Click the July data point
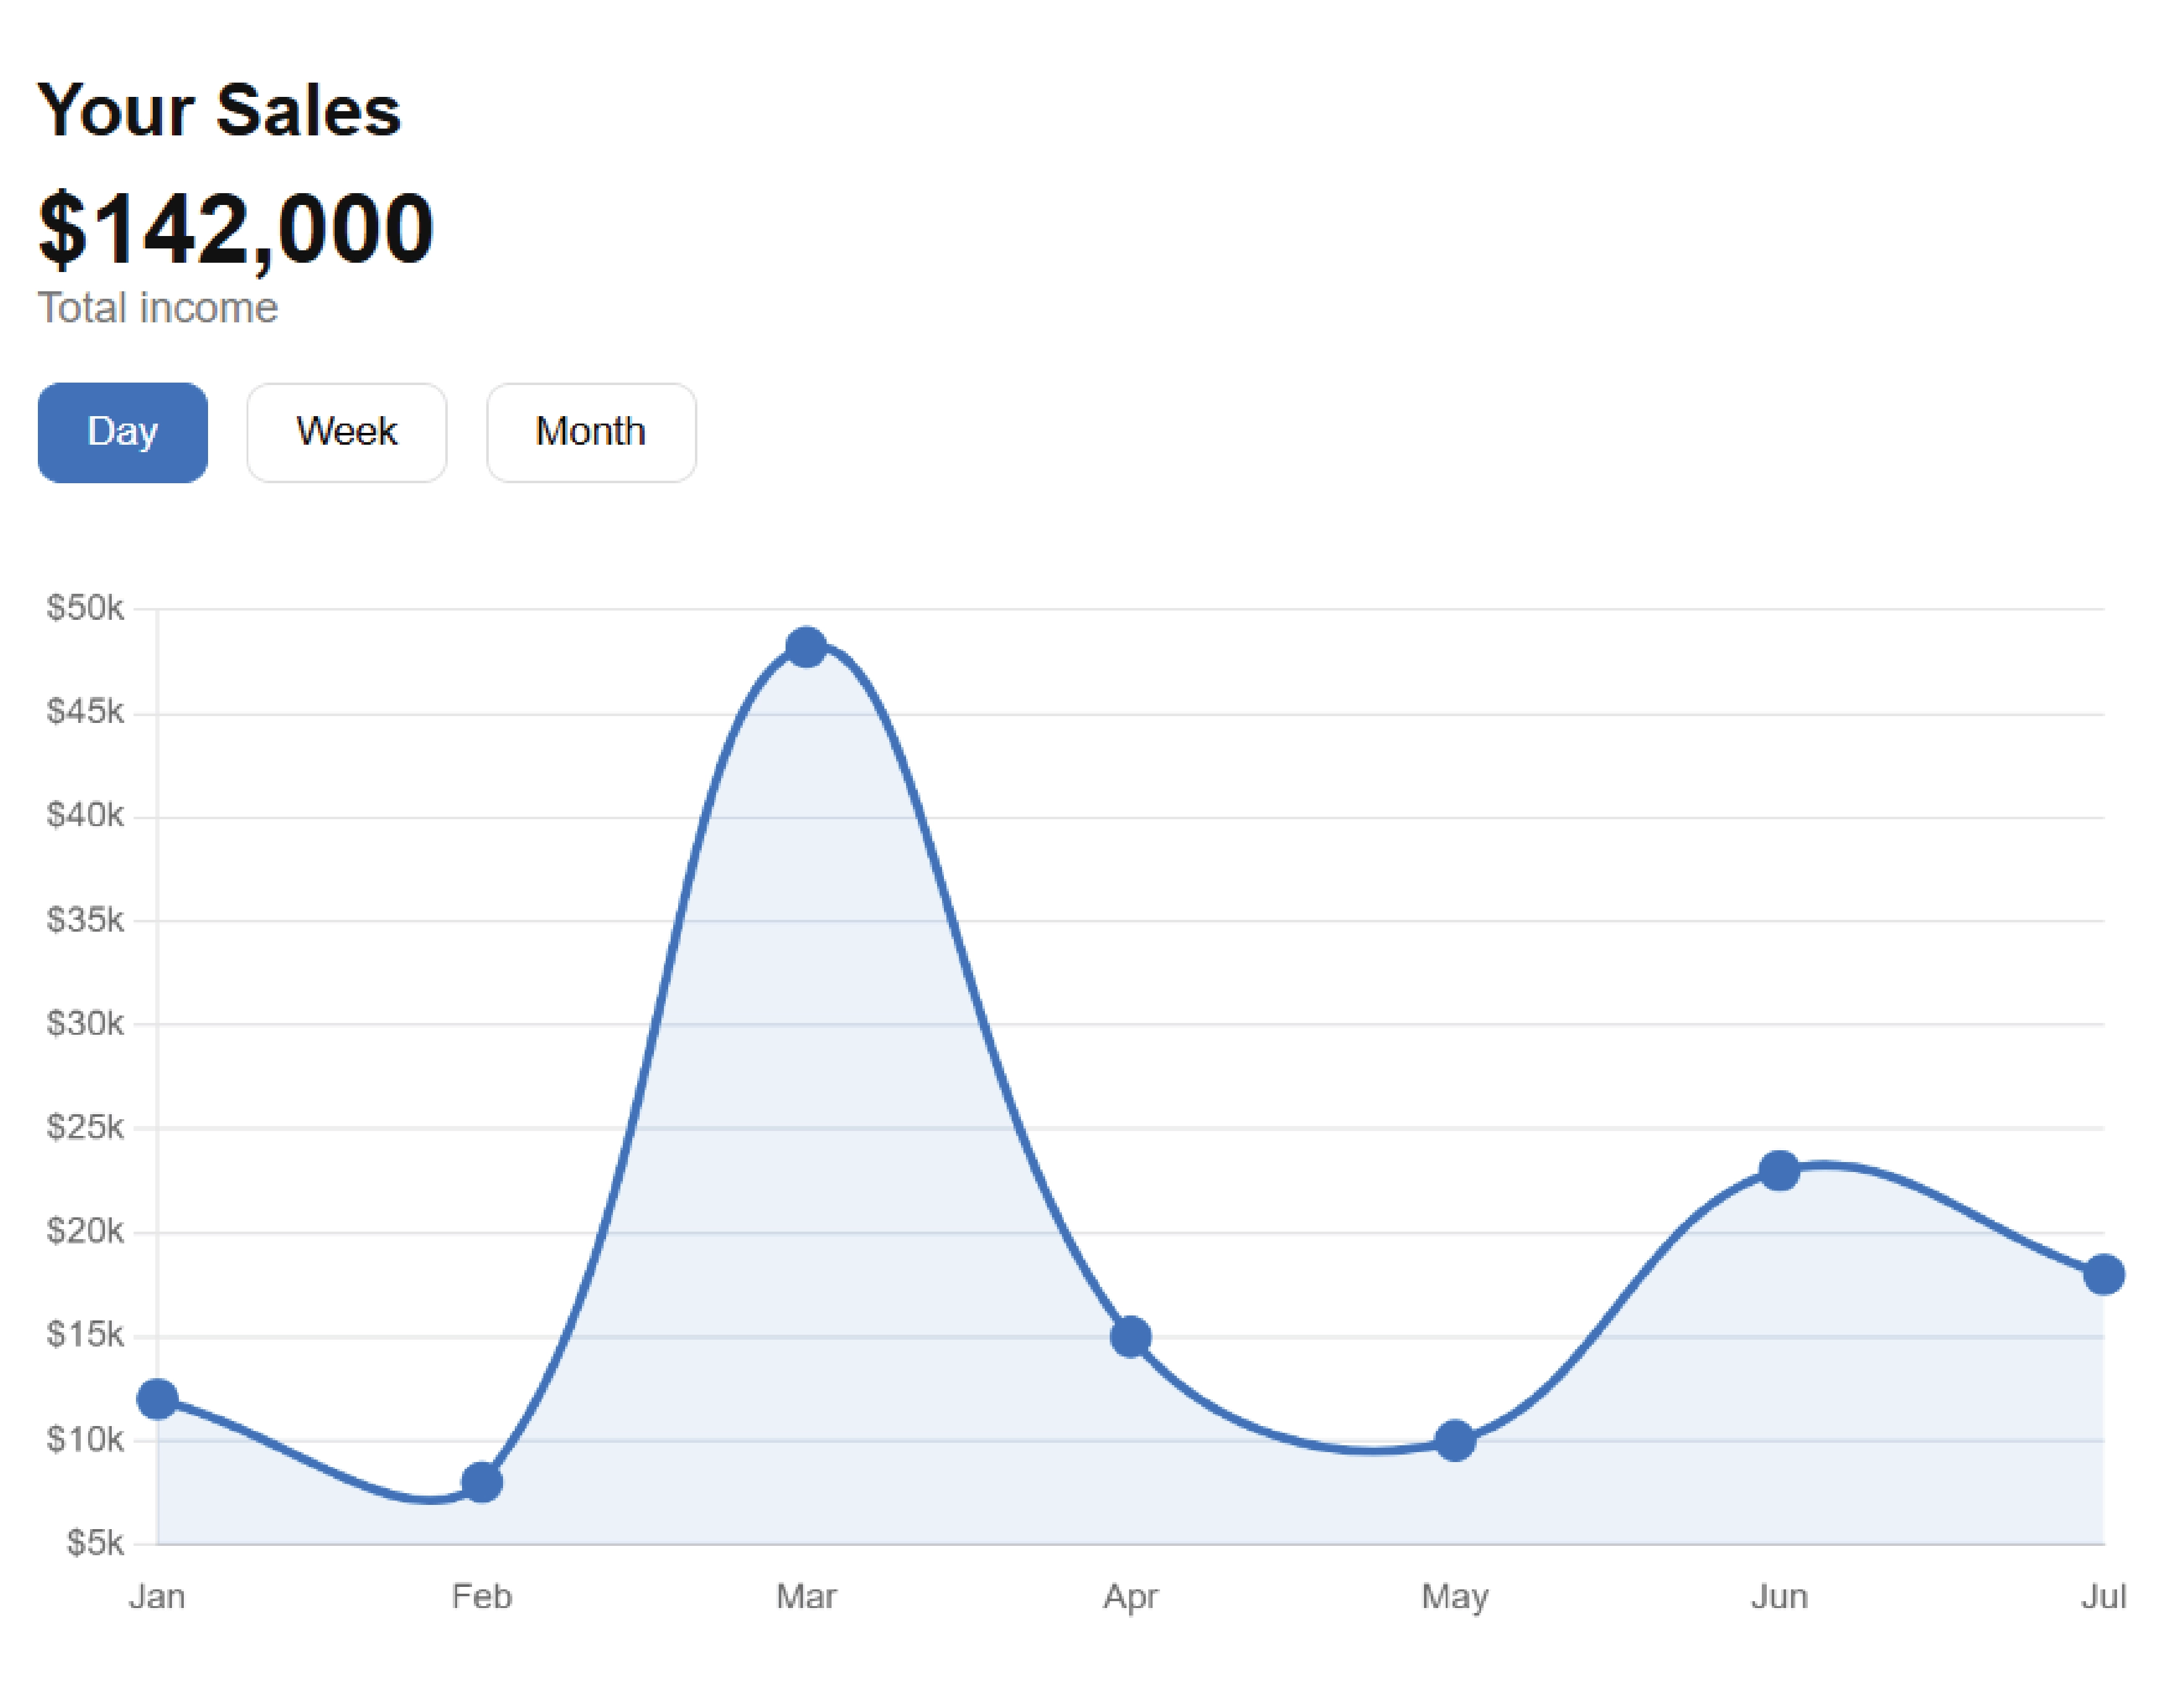 coord(2103,1274)
